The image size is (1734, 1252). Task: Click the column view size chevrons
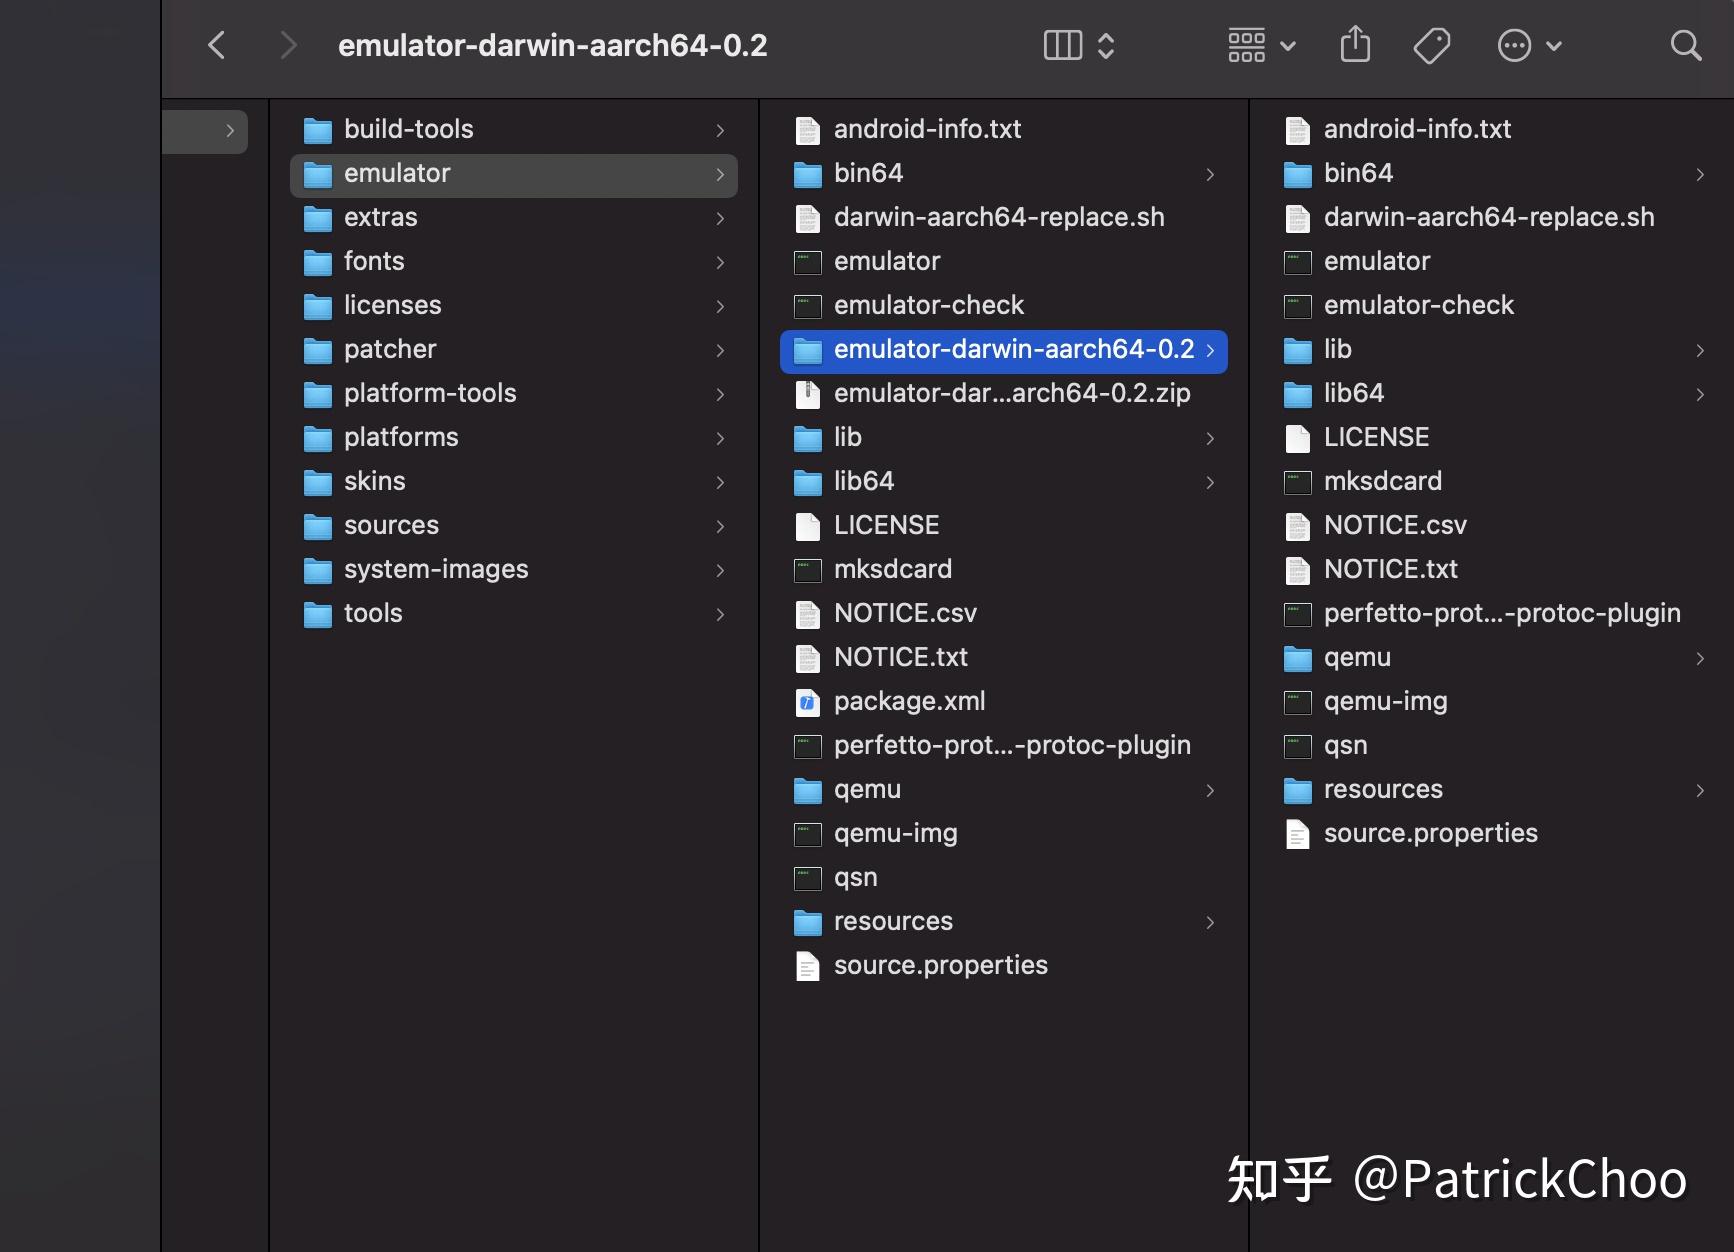point(1107,45)
